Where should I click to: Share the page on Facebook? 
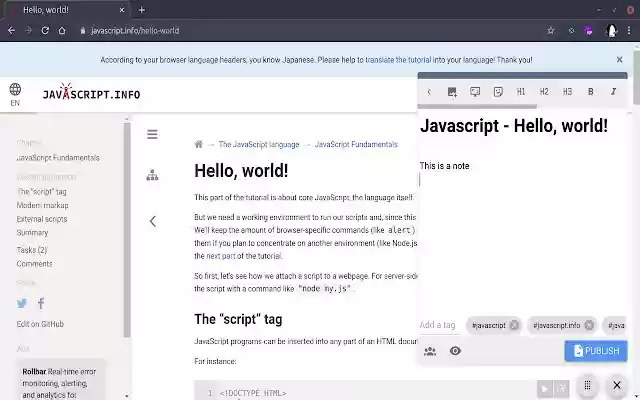tap(41, 303)
